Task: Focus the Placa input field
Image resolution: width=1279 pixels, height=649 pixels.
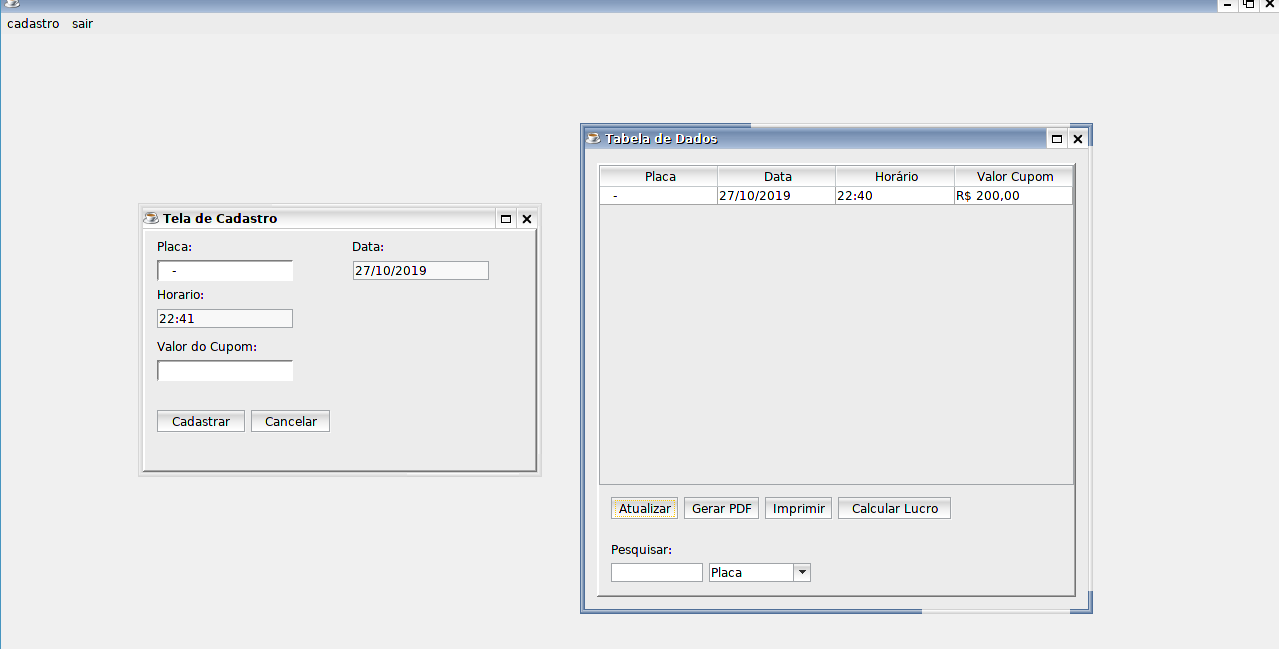Action: [225, 271]
